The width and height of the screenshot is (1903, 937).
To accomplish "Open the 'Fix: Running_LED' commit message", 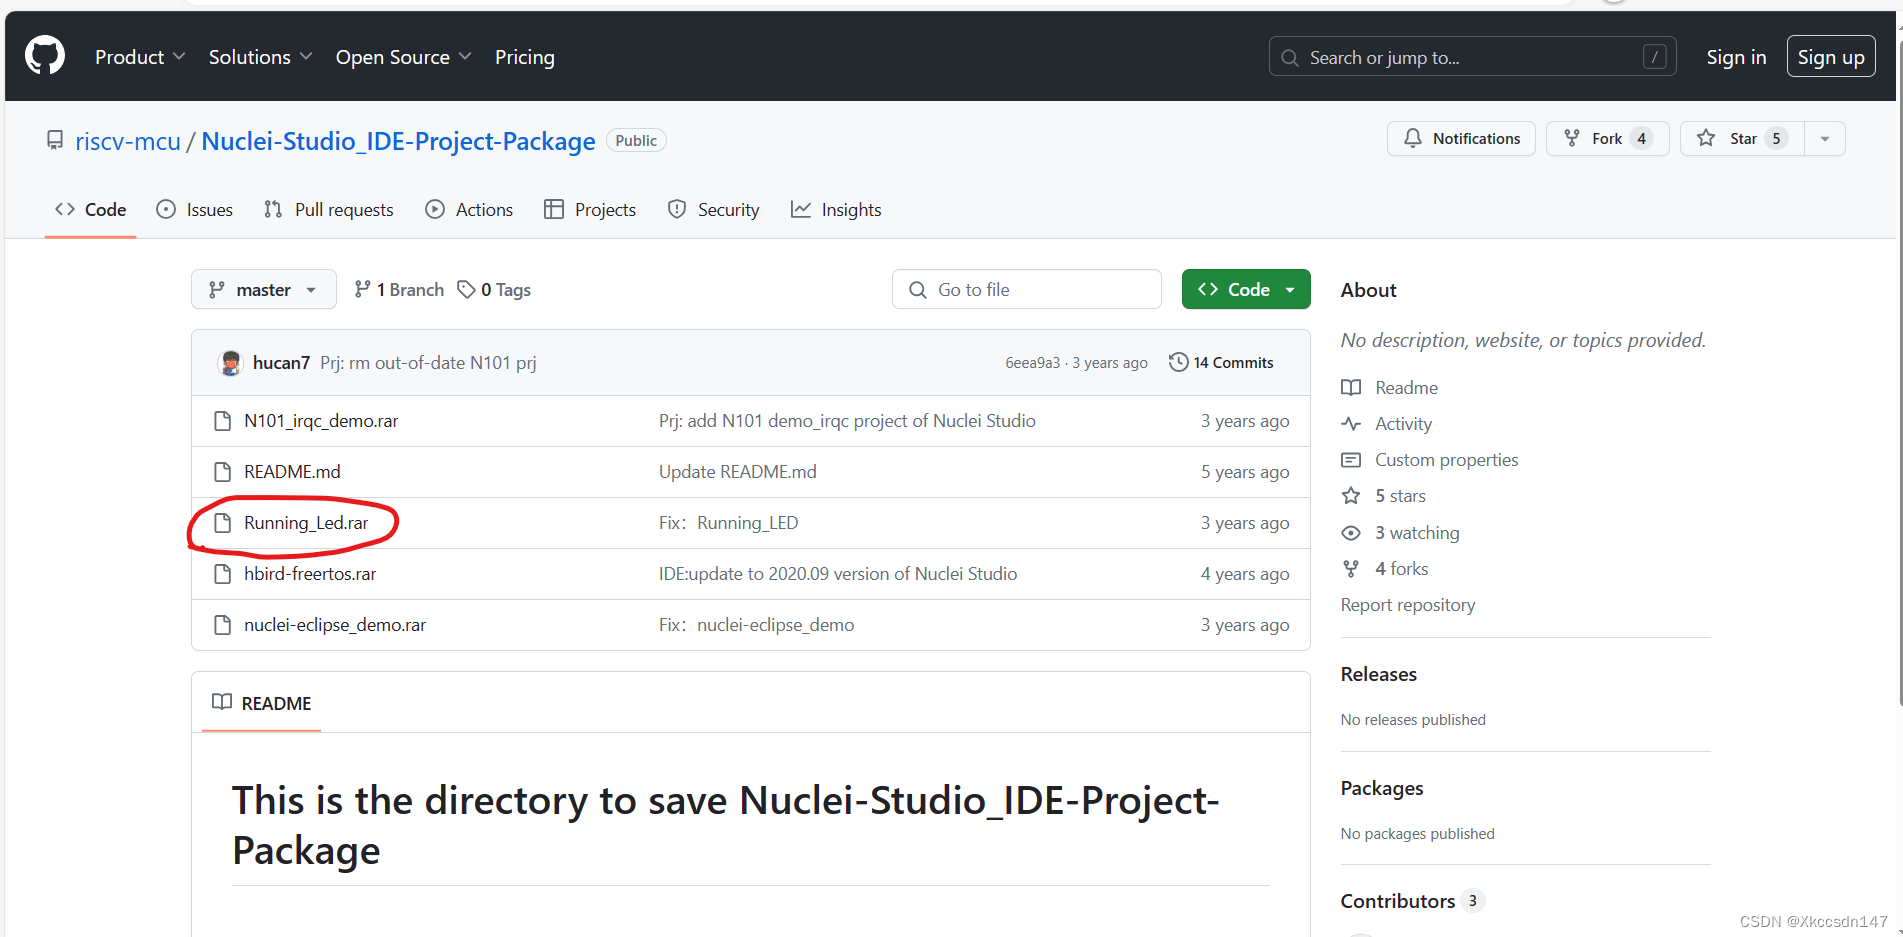I will click(x=729, y=523).
